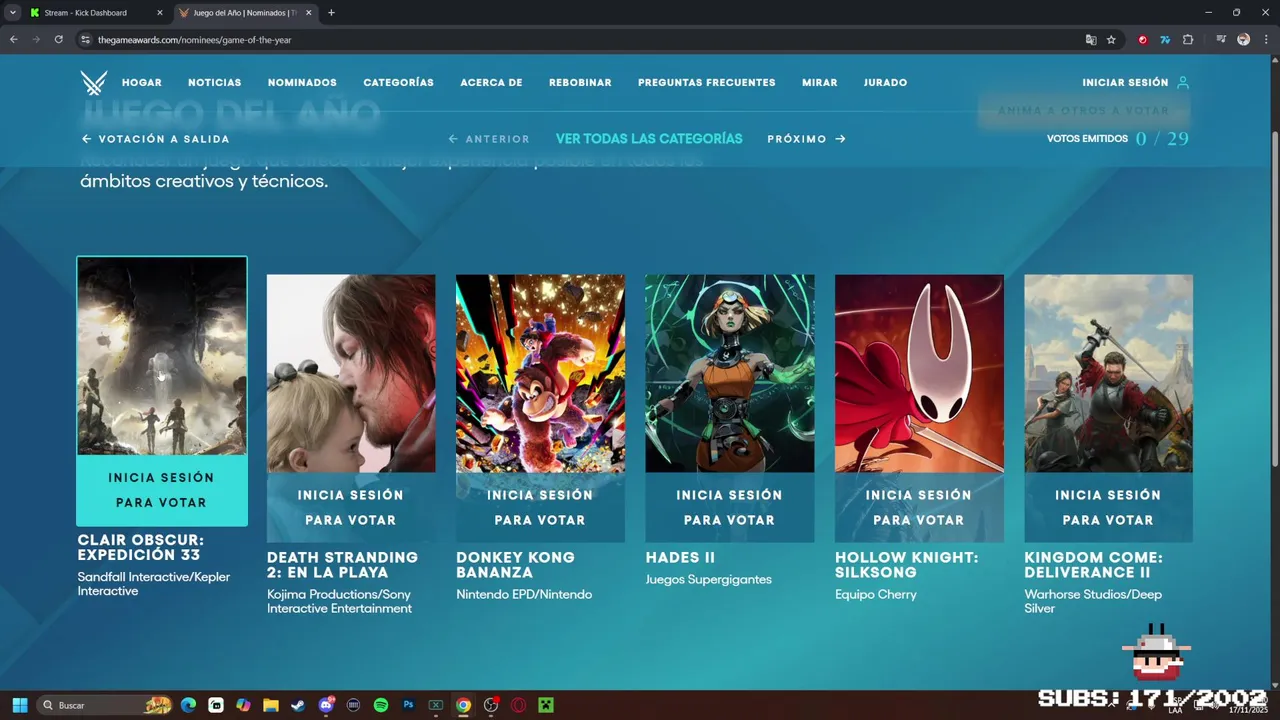Screen dimensions: 1280x720
Task: Open the ACERCA DE menu item
Action: coord(491,83)
